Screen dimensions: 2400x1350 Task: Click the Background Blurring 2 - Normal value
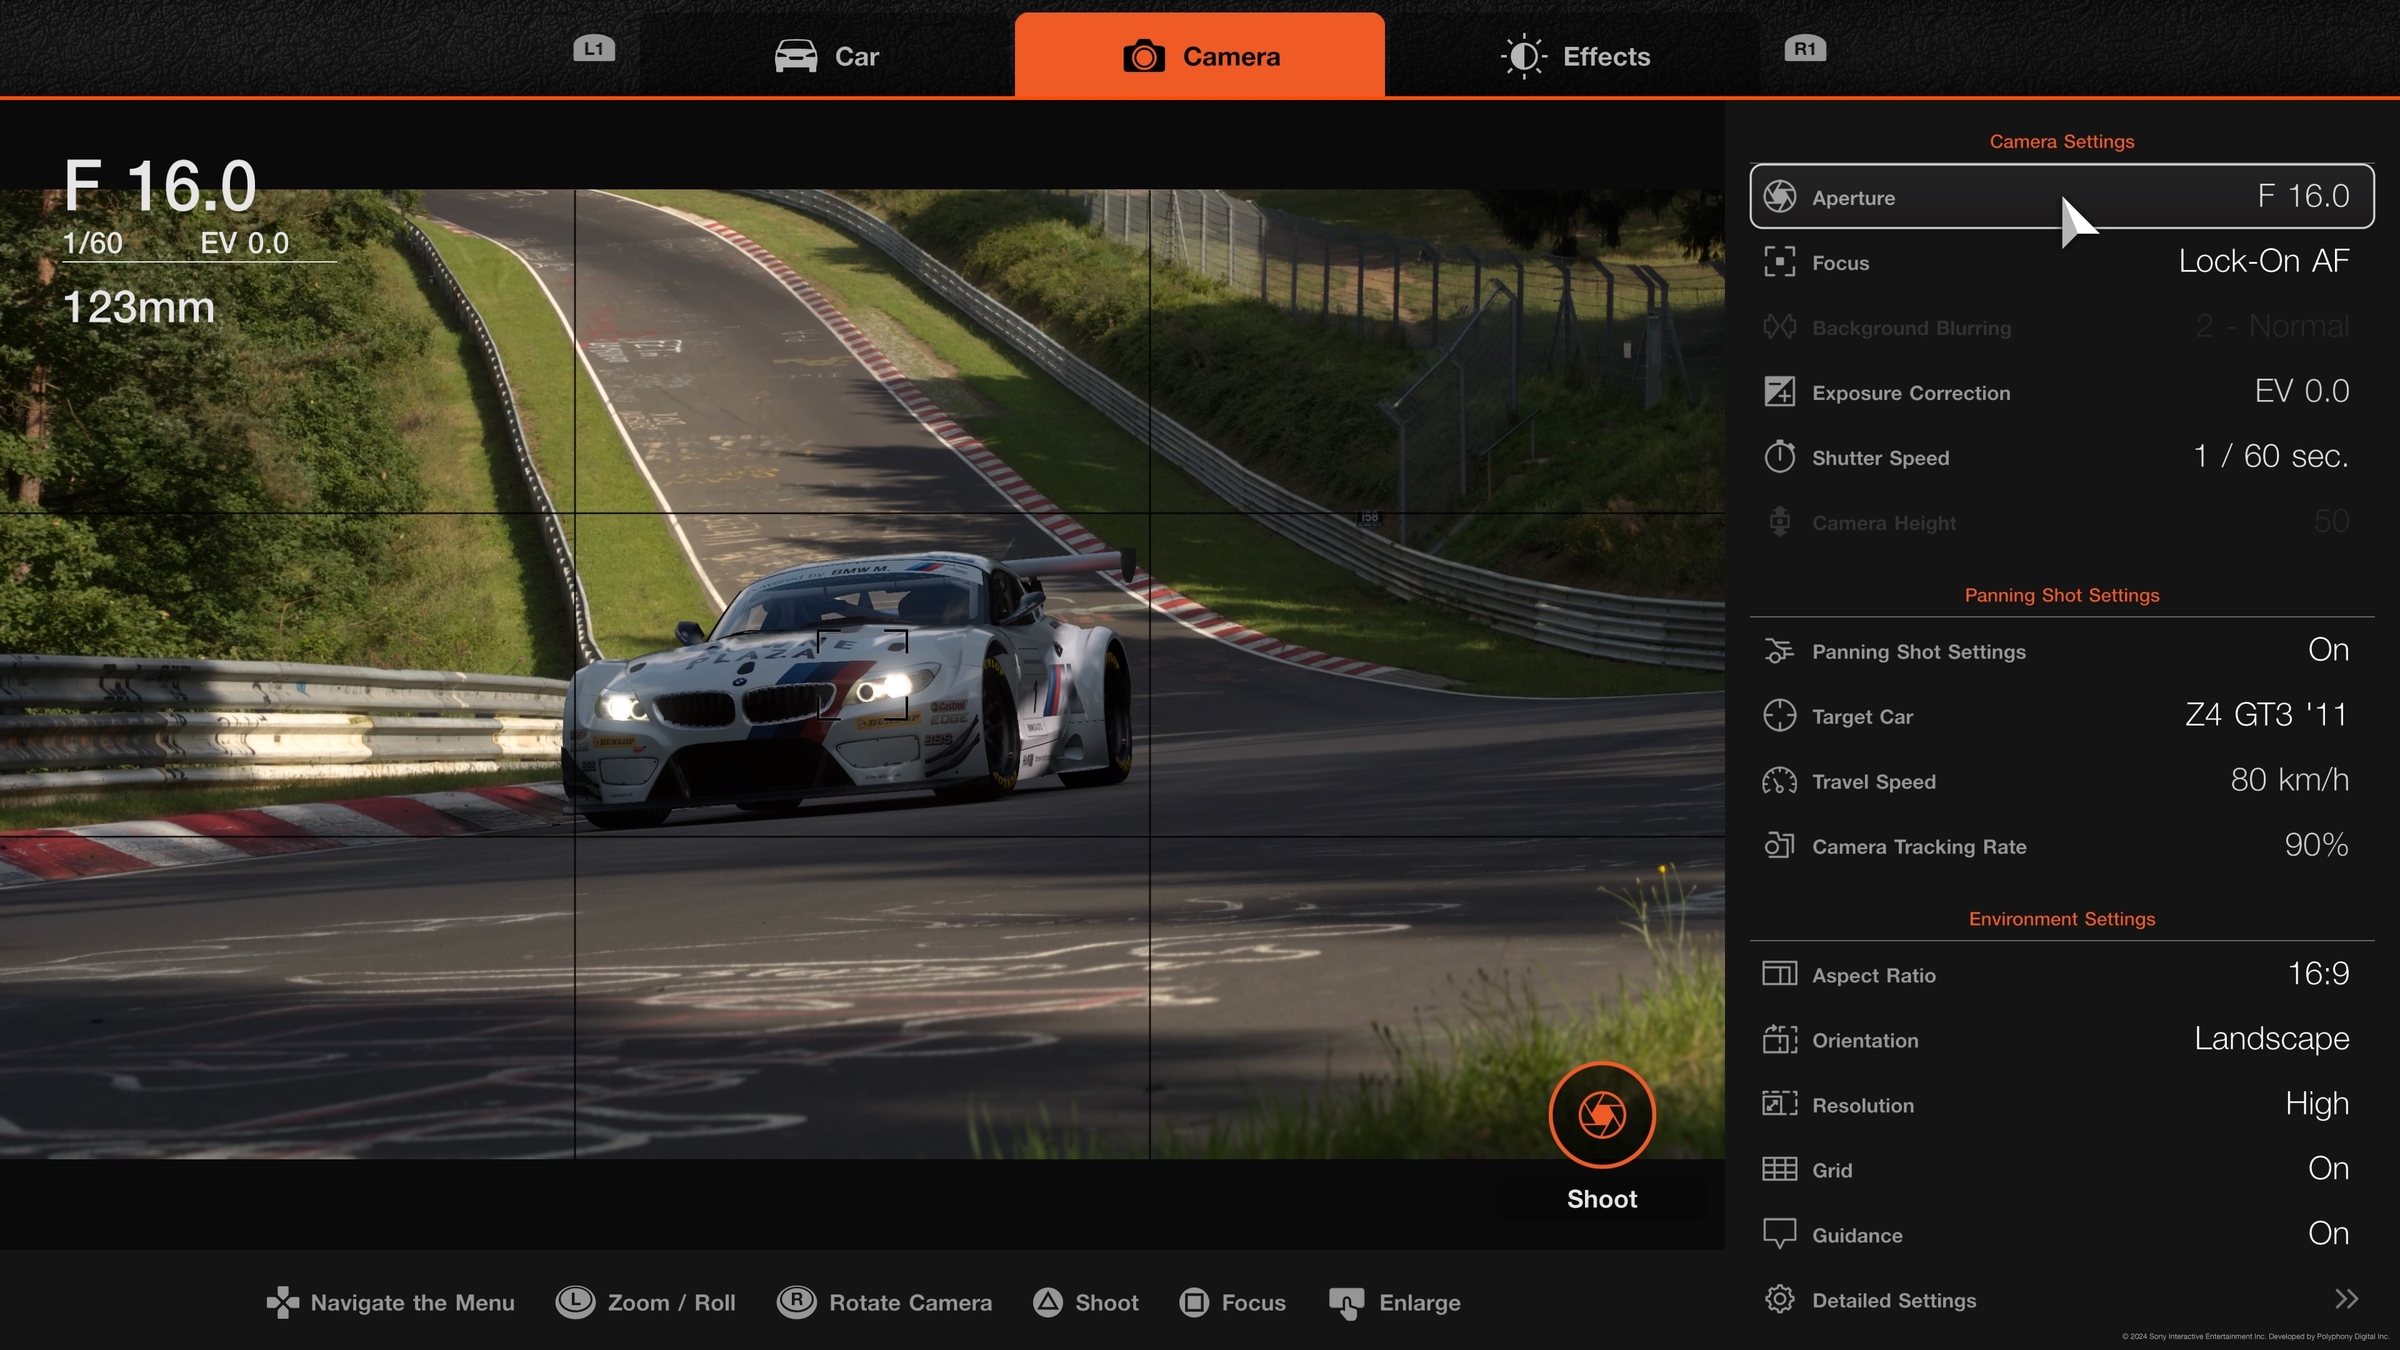[2272, 326]
